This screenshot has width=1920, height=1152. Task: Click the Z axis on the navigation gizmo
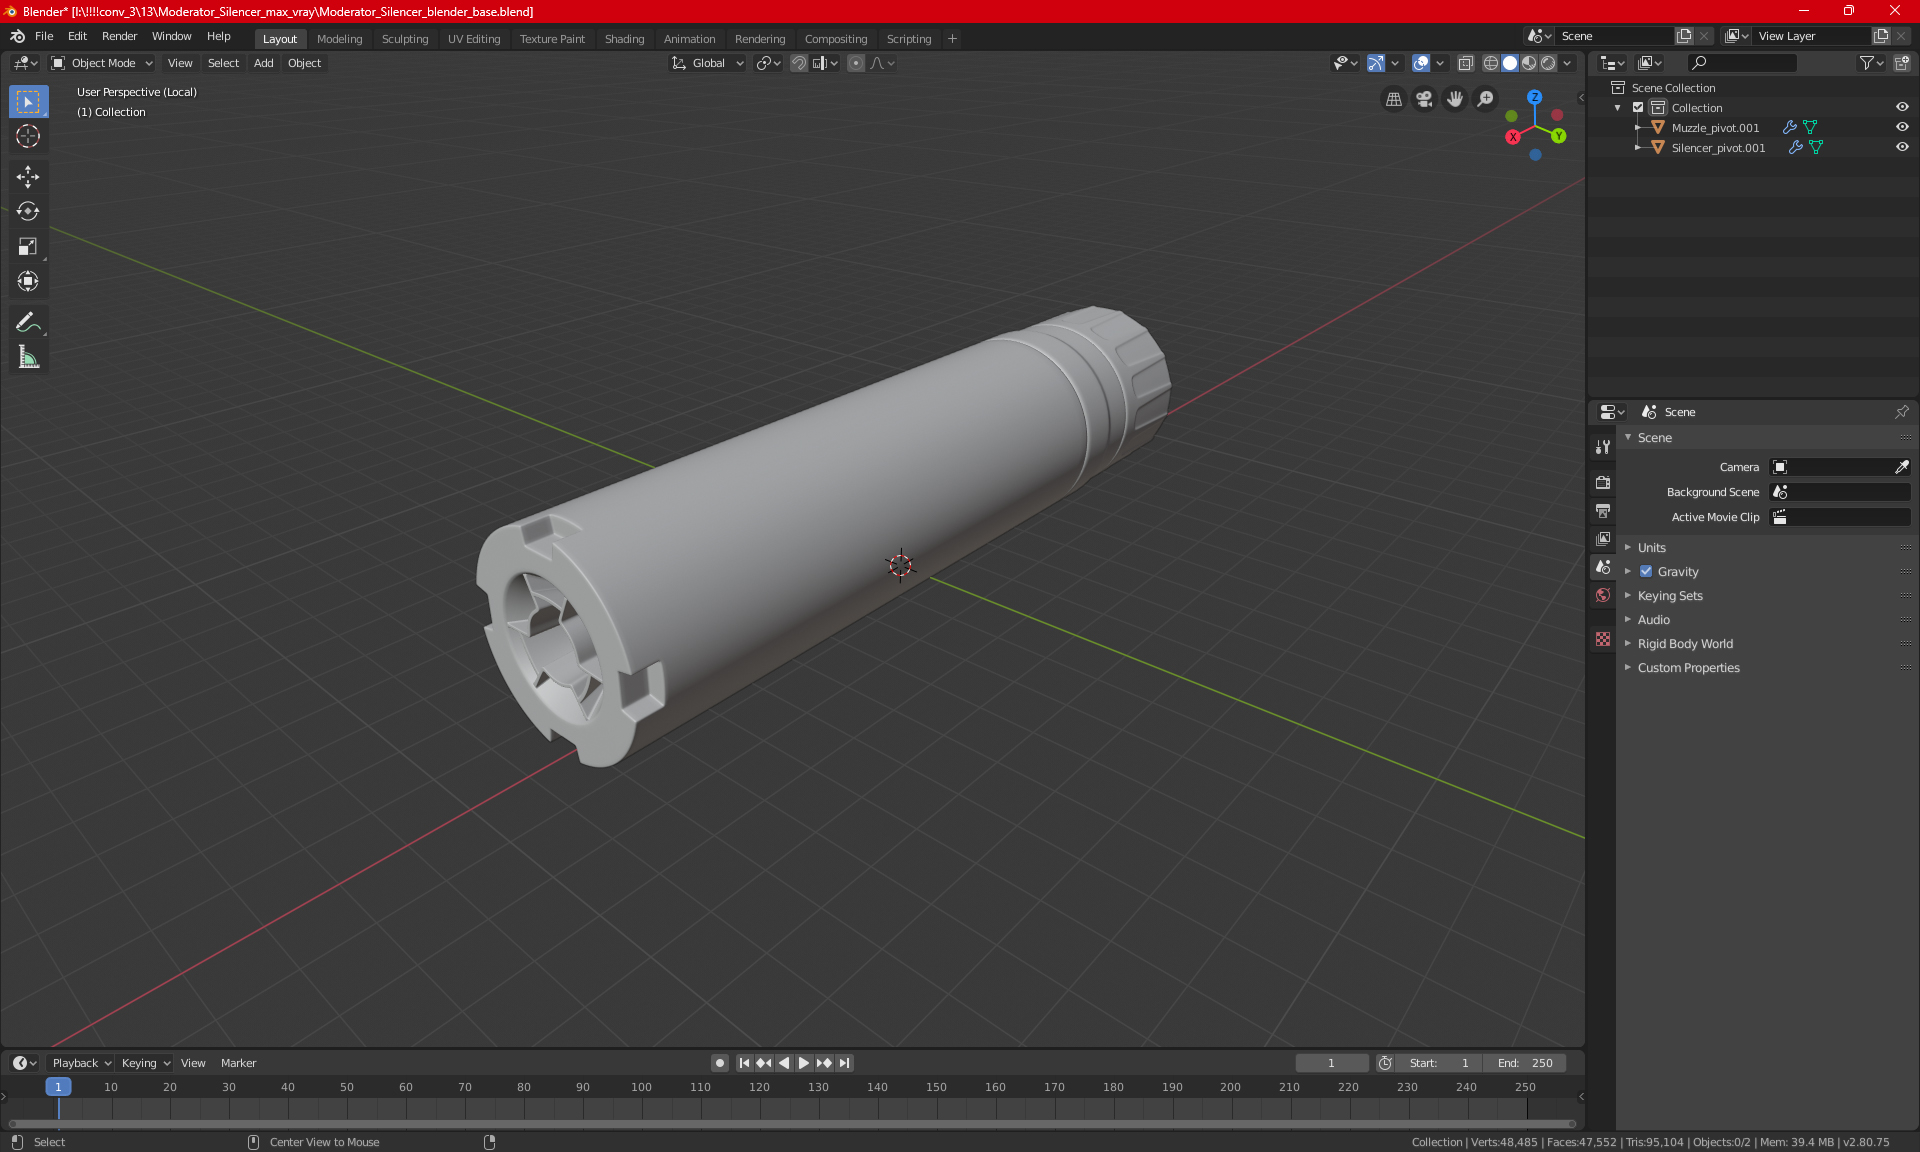pyautogui.click(x=1534, y=97)
